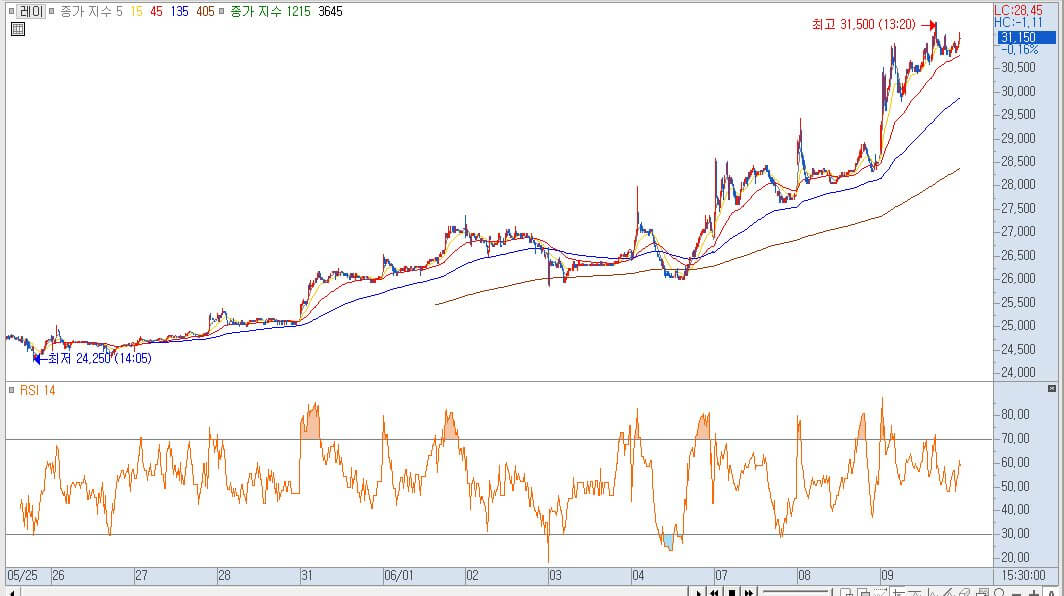Click the 15:30:00 time label
Screen dimensions: 1064x596
click(x=1024, y=576)
